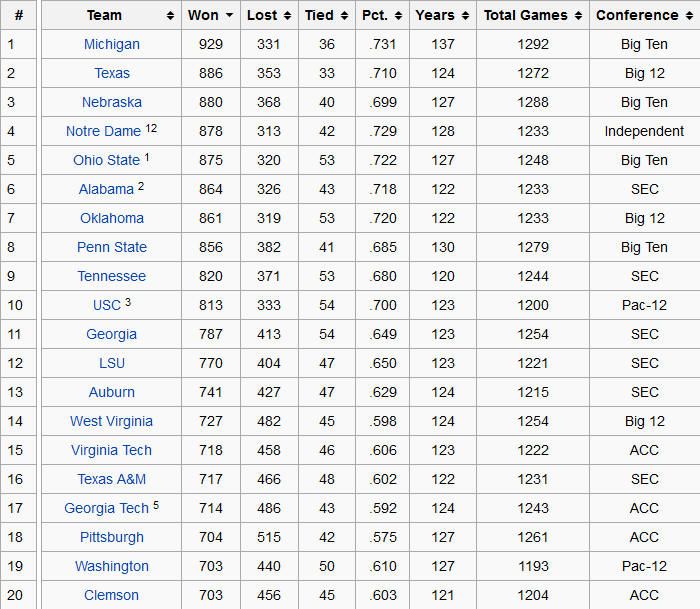The height and width of the screenshot is (609, 700).
Task: Sort by Total Games column
Action: 532,15
